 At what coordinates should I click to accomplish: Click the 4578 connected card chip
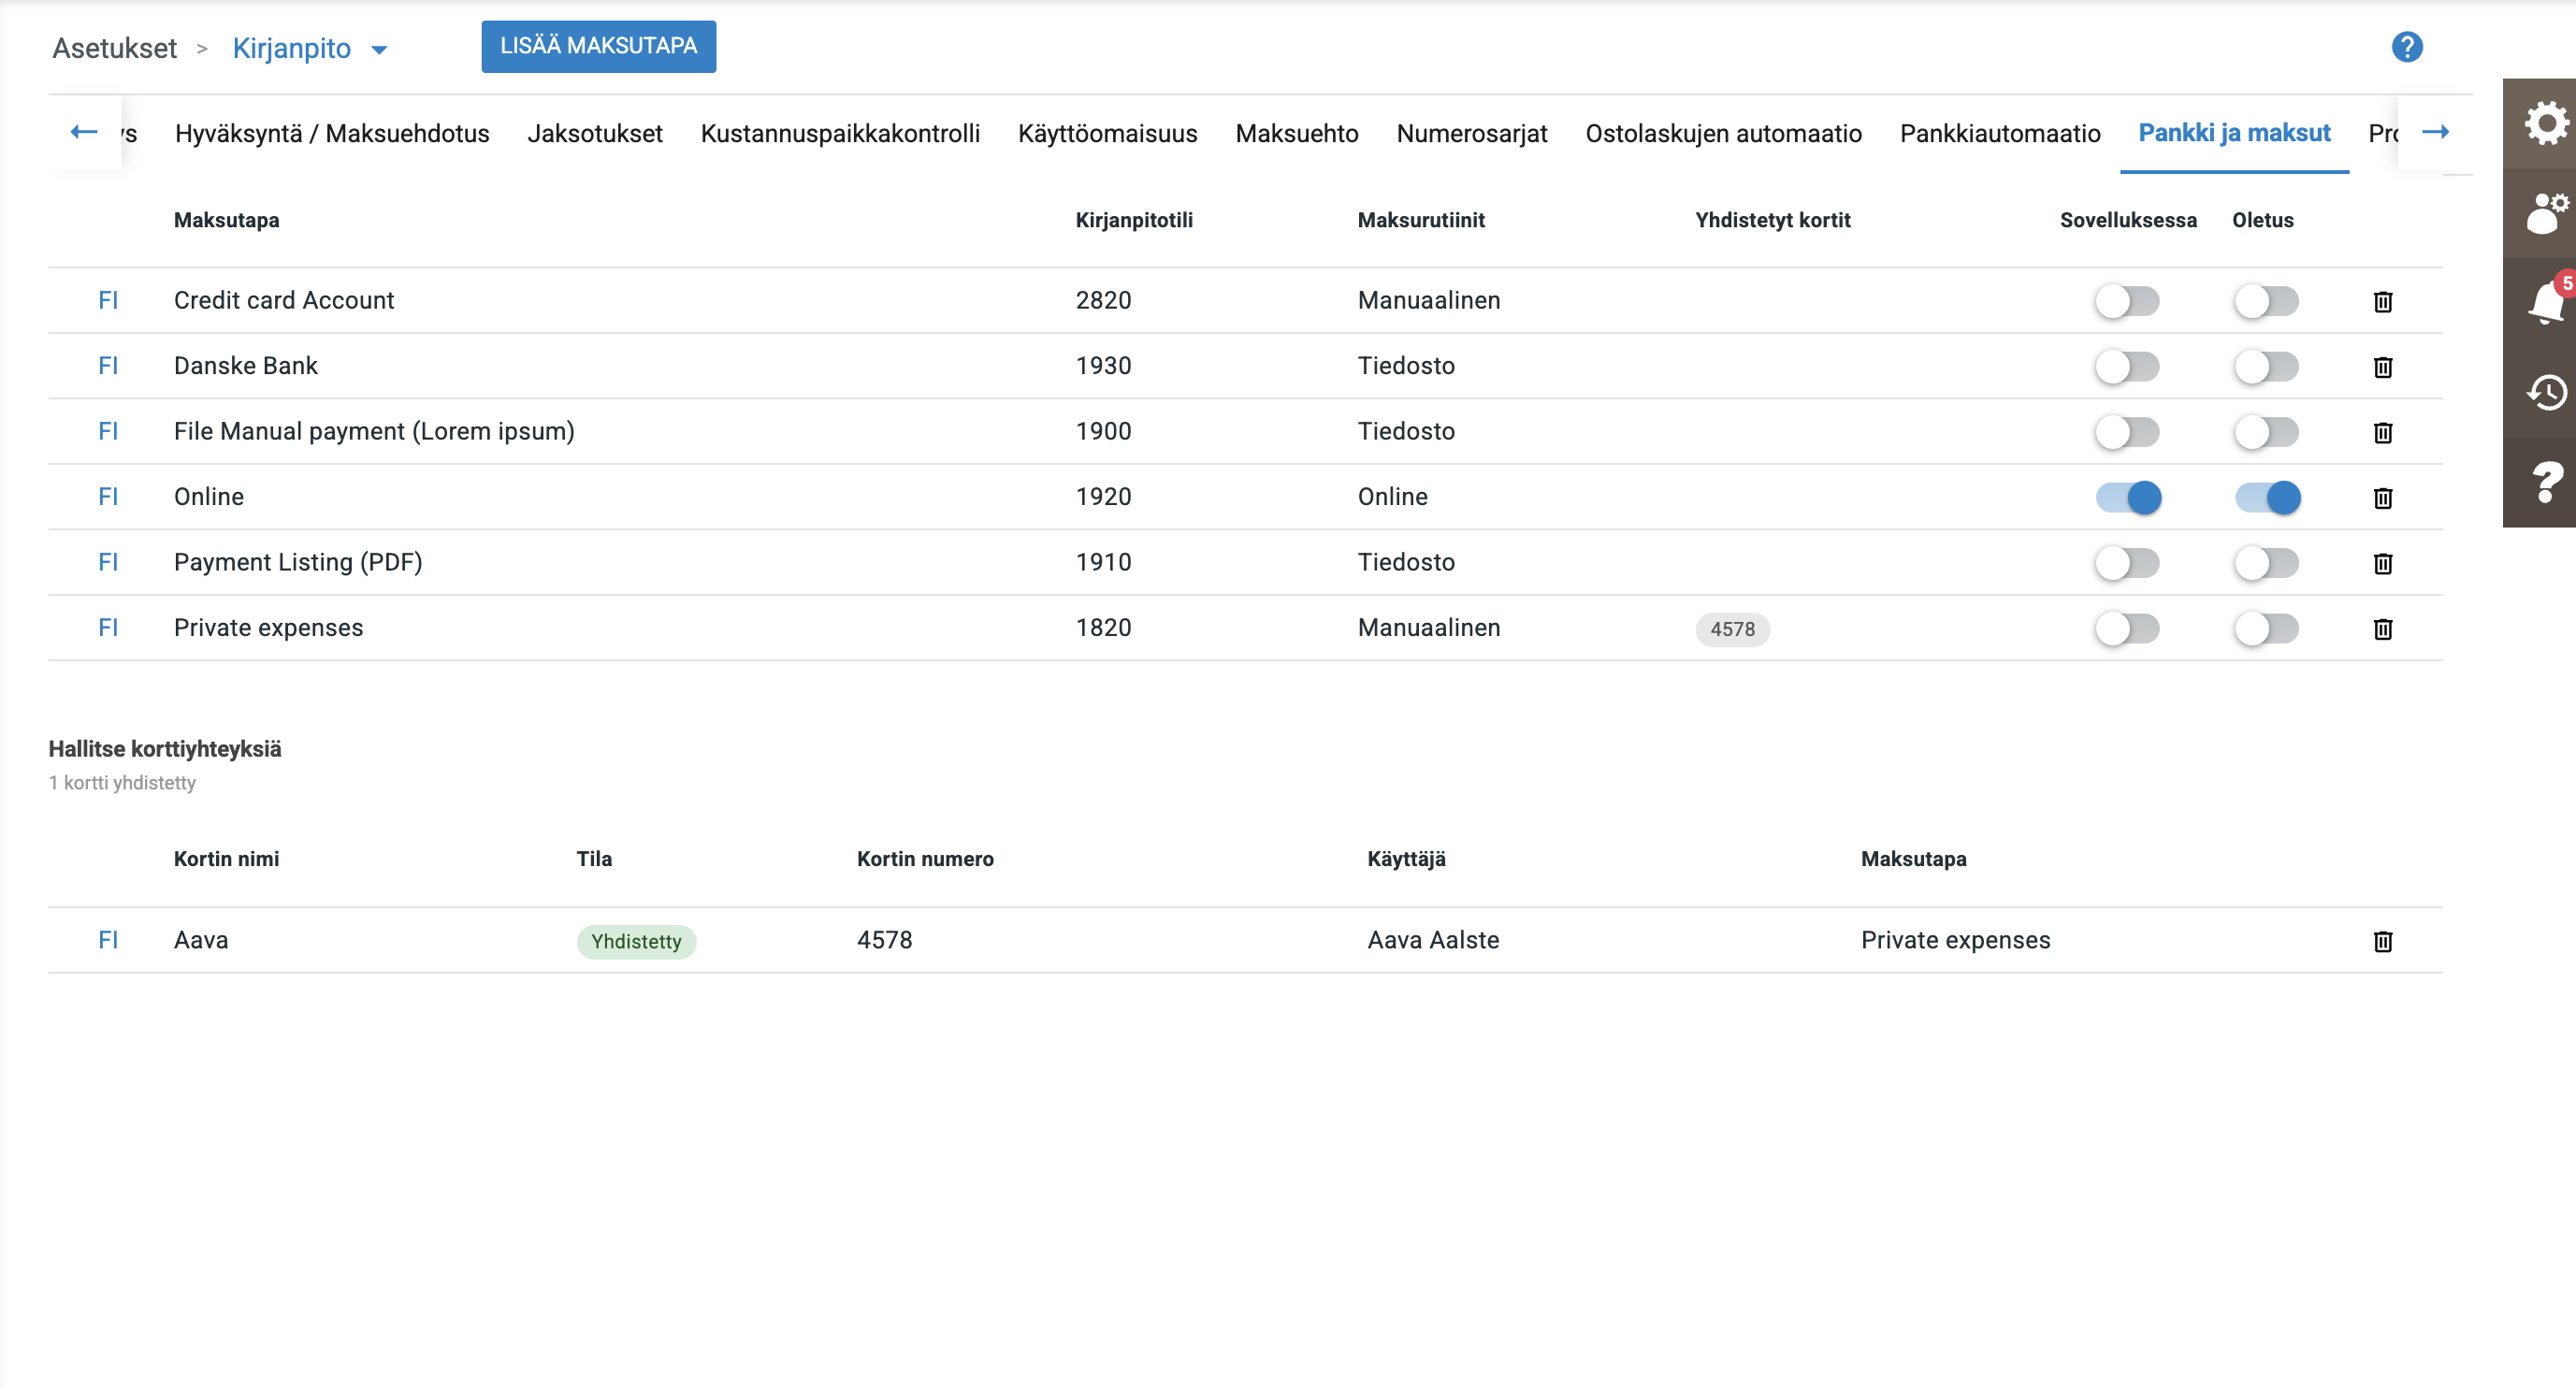point(1731,629)
